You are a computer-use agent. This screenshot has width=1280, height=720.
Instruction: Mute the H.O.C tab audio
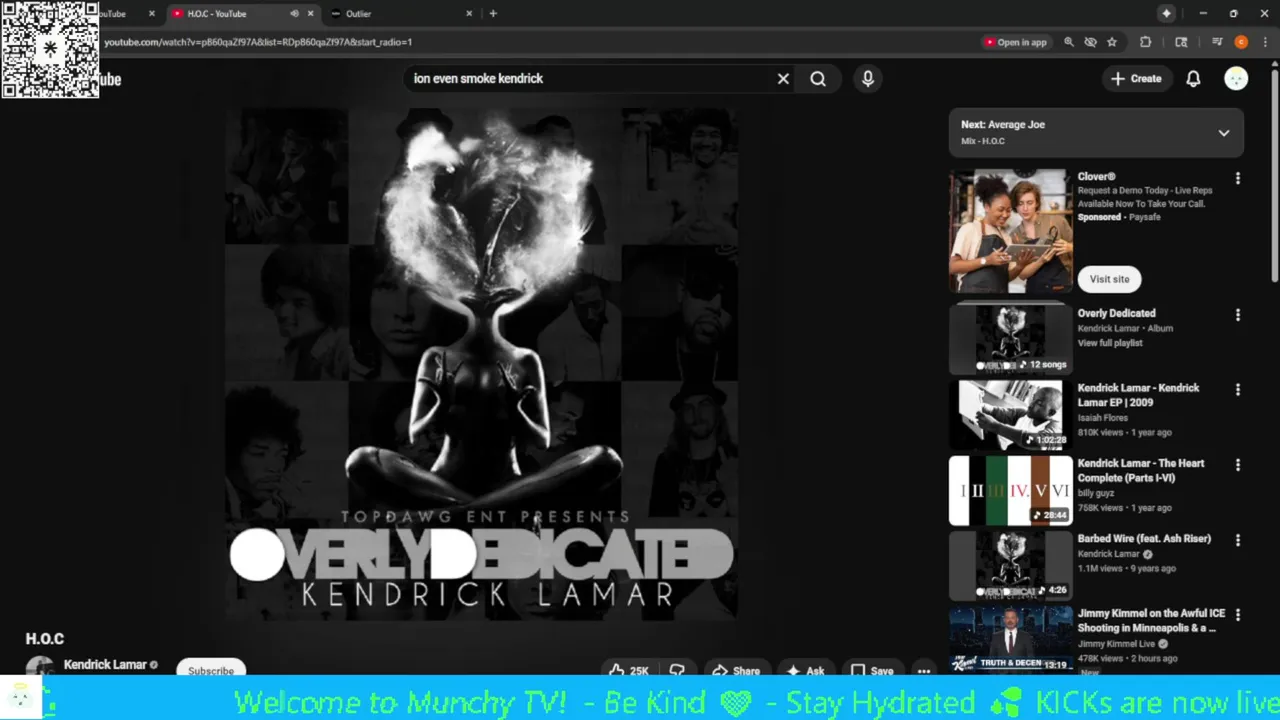[x=294, y=14]
